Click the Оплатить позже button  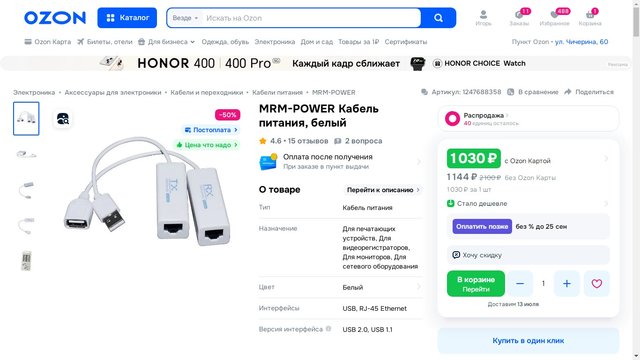(x=482, y=226)
